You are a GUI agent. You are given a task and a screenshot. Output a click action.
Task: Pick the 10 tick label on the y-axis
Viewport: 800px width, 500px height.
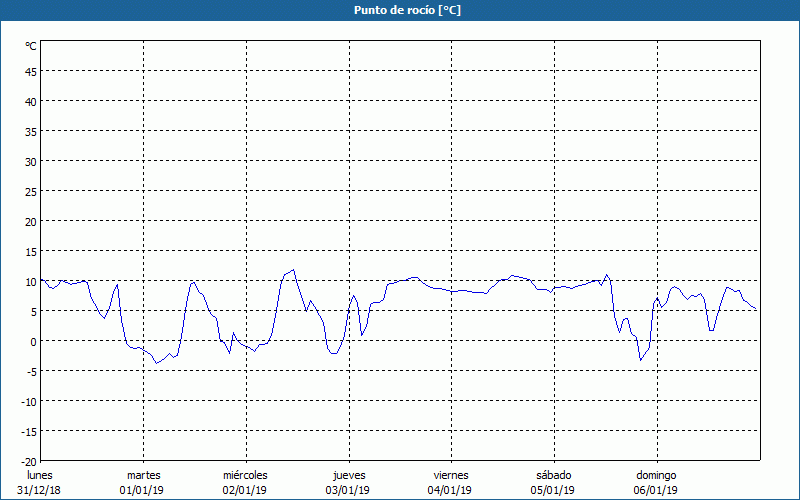pyautogui.click(x=30, y=281)
